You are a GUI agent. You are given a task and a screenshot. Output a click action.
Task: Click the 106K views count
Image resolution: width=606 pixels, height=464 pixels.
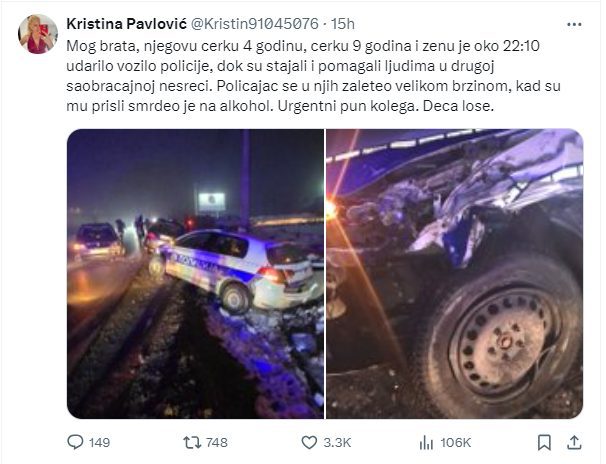coord(455,443)
